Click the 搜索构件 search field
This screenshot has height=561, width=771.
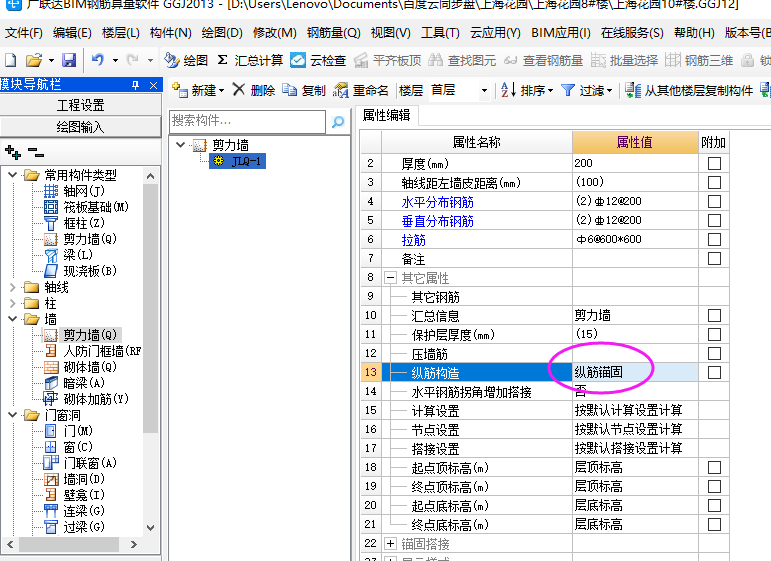pos(247,121)
